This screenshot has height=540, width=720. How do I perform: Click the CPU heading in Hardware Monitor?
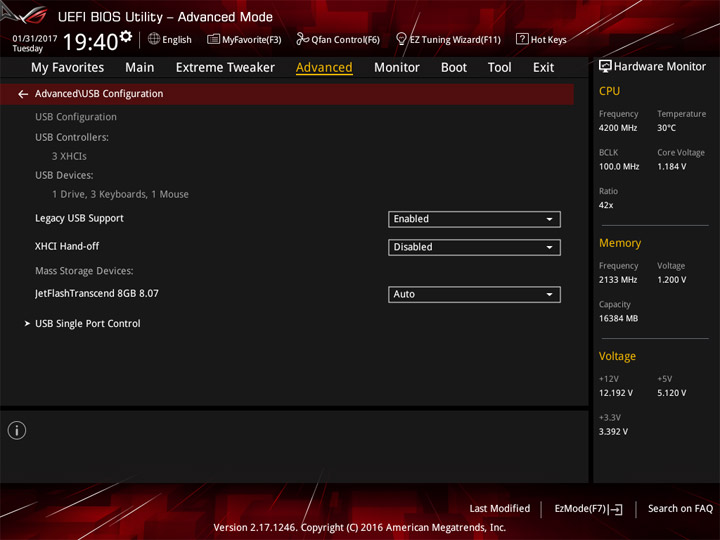[609, 91]
